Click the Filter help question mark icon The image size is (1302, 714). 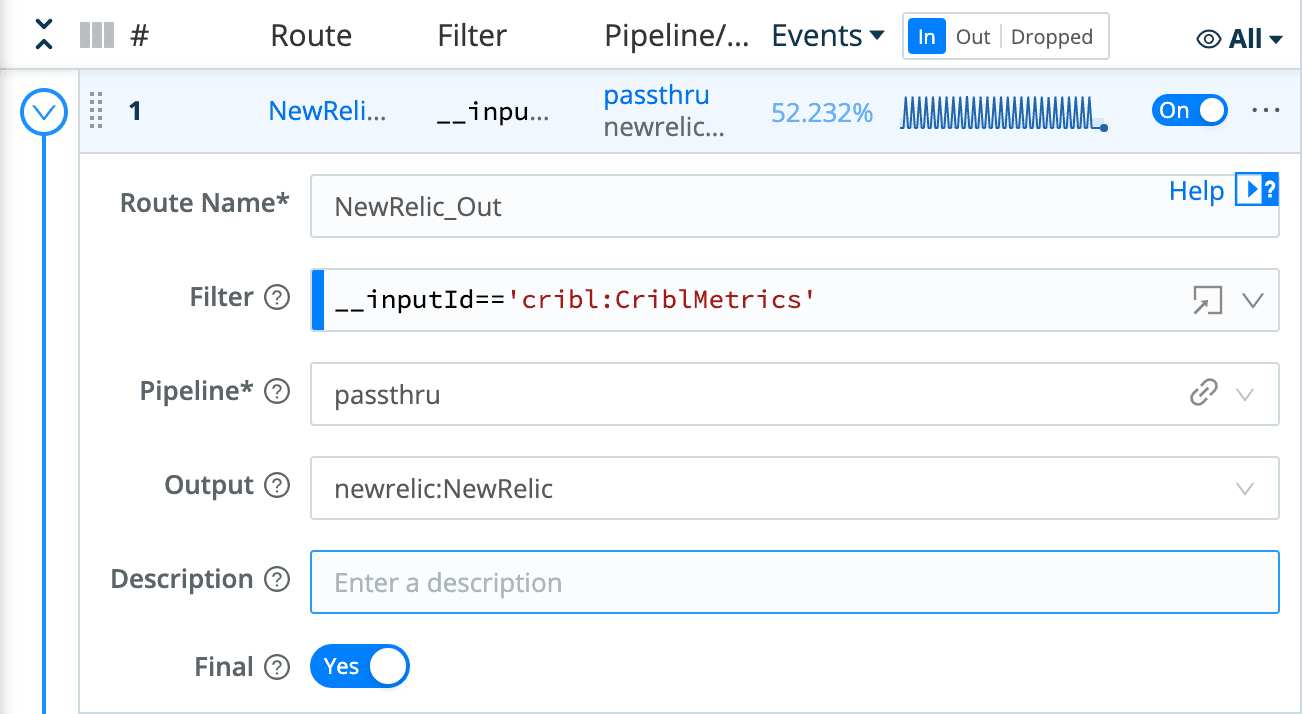[x=277, y=298]
